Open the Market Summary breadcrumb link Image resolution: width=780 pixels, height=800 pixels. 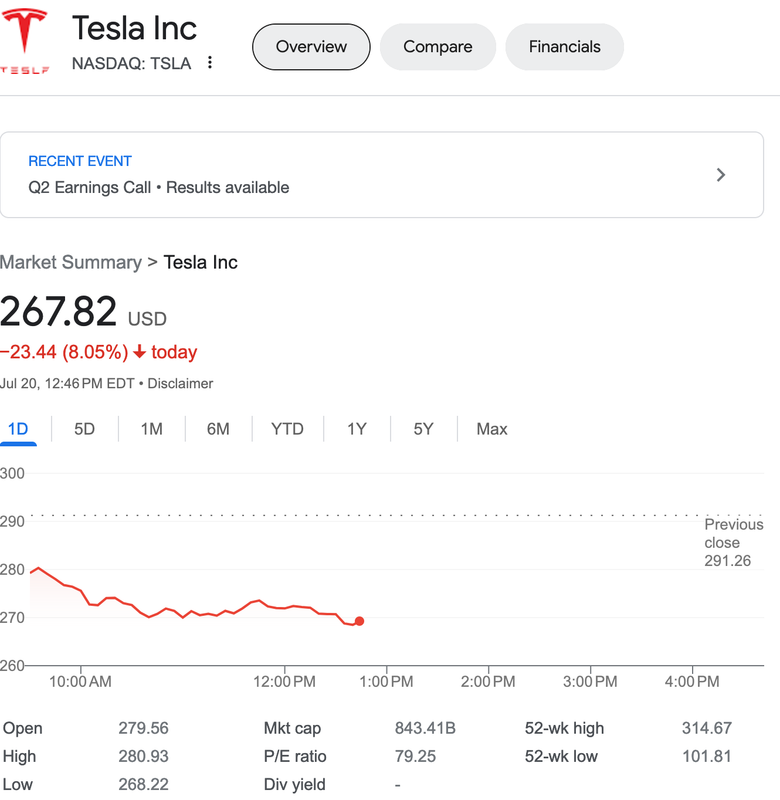[x=70, y=262]
